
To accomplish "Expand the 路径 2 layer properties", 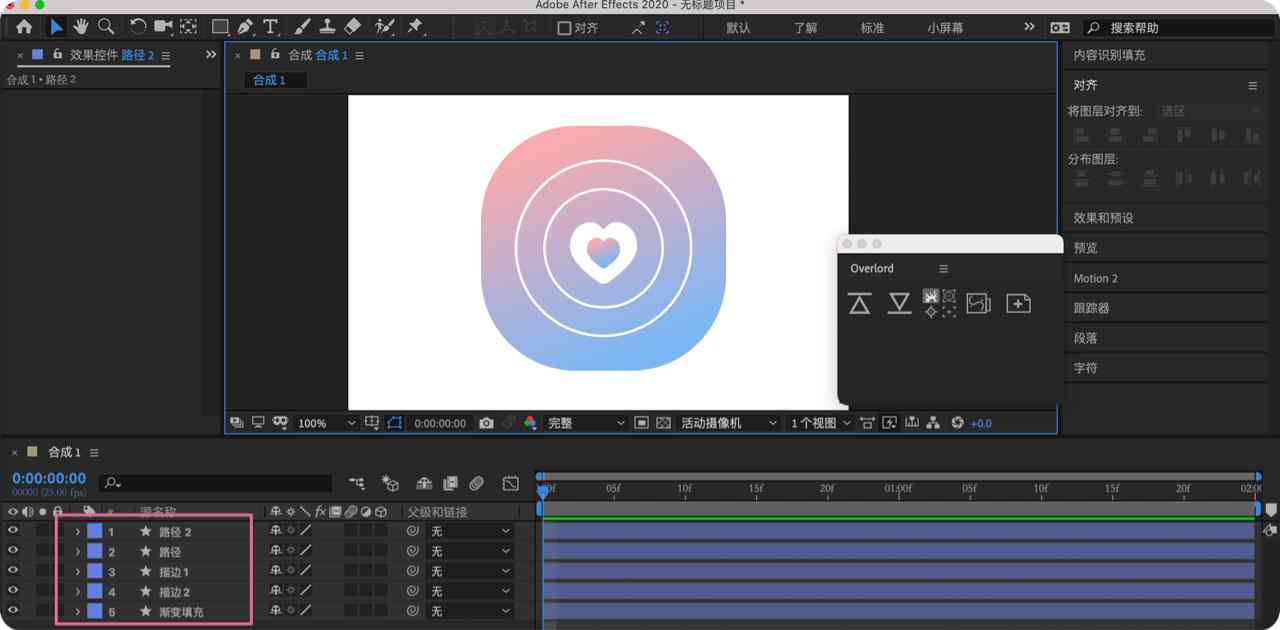I will 77,531.
